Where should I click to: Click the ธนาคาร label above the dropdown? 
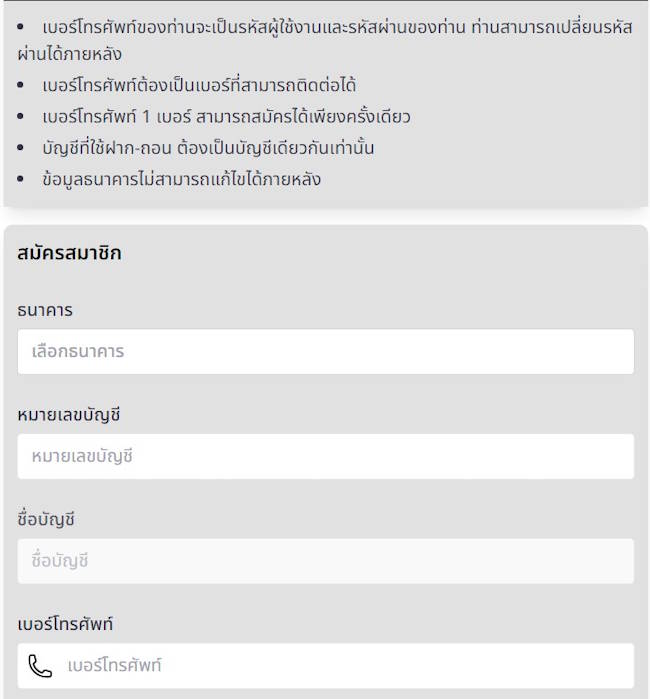tap(45, 310)
